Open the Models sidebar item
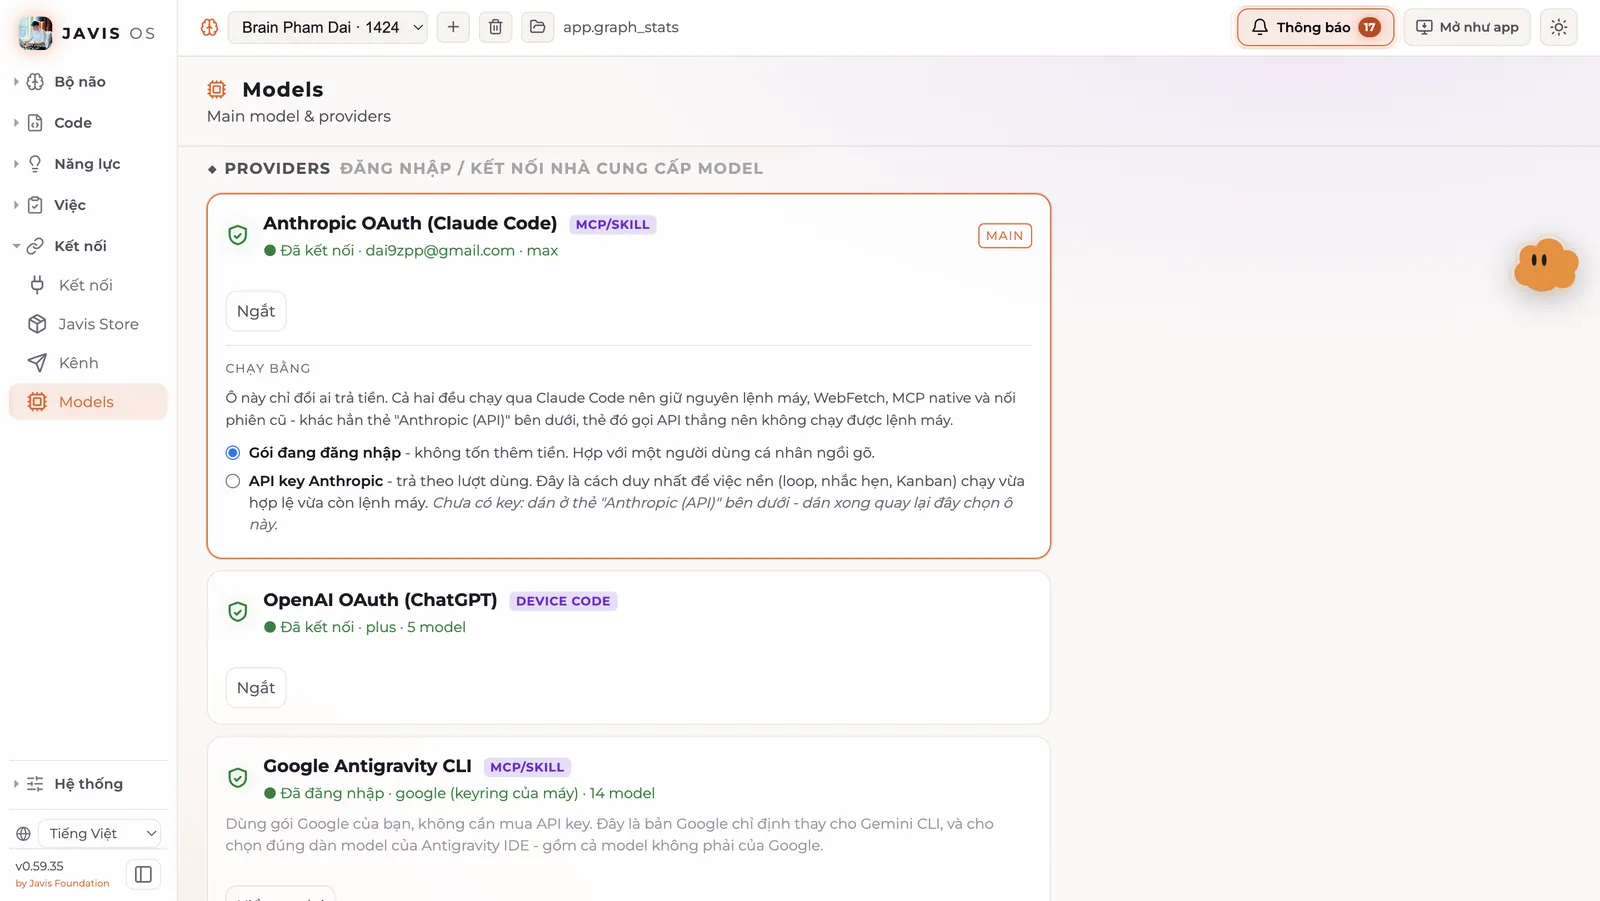1600x901 pixels. [x=88, y=402]
